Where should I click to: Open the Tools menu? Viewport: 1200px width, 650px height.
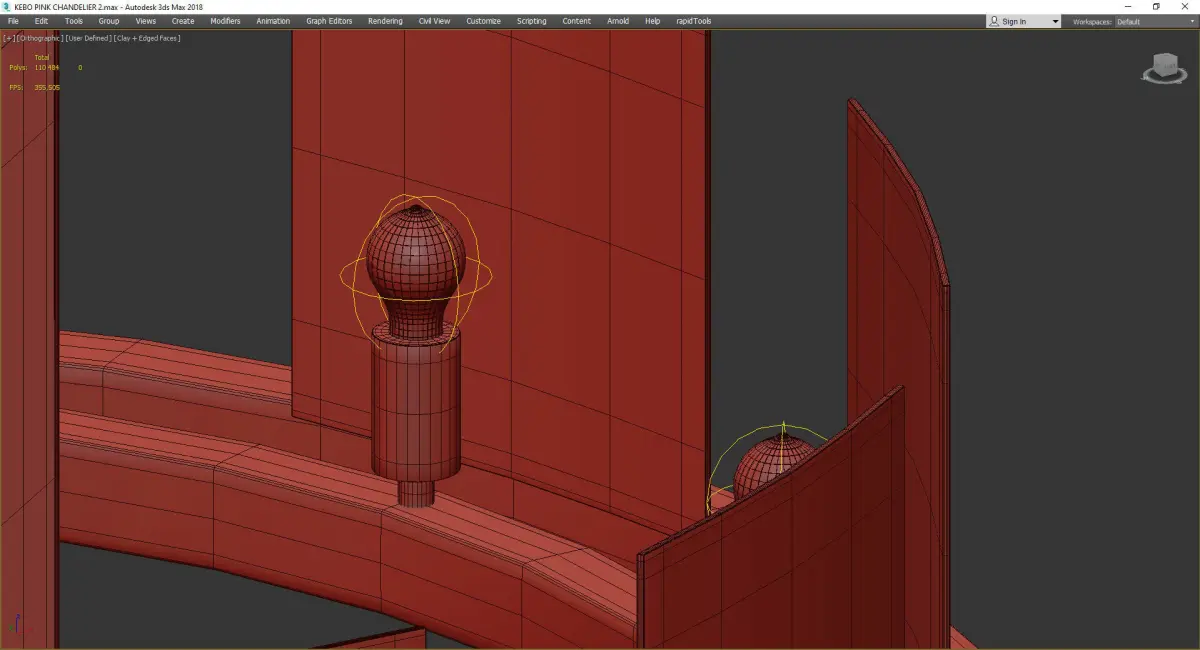[74, 21]
